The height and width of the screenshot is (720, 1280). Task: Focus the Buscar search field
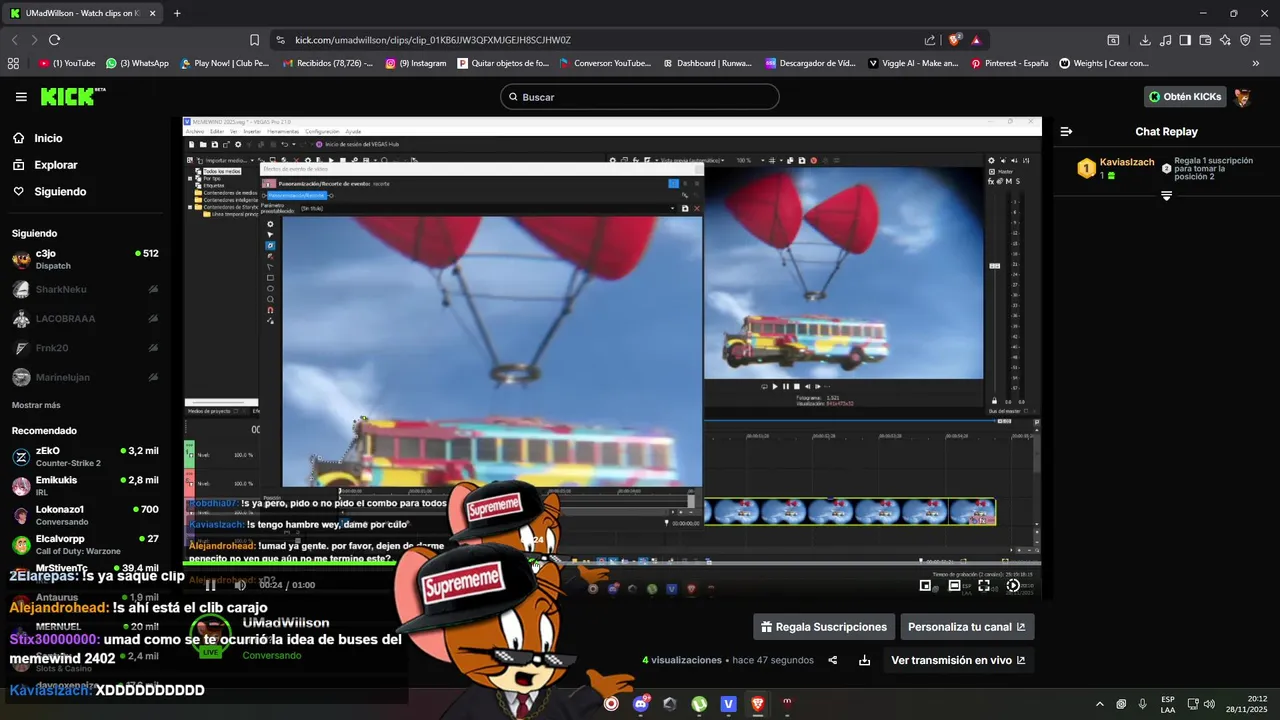pos(640,97)
